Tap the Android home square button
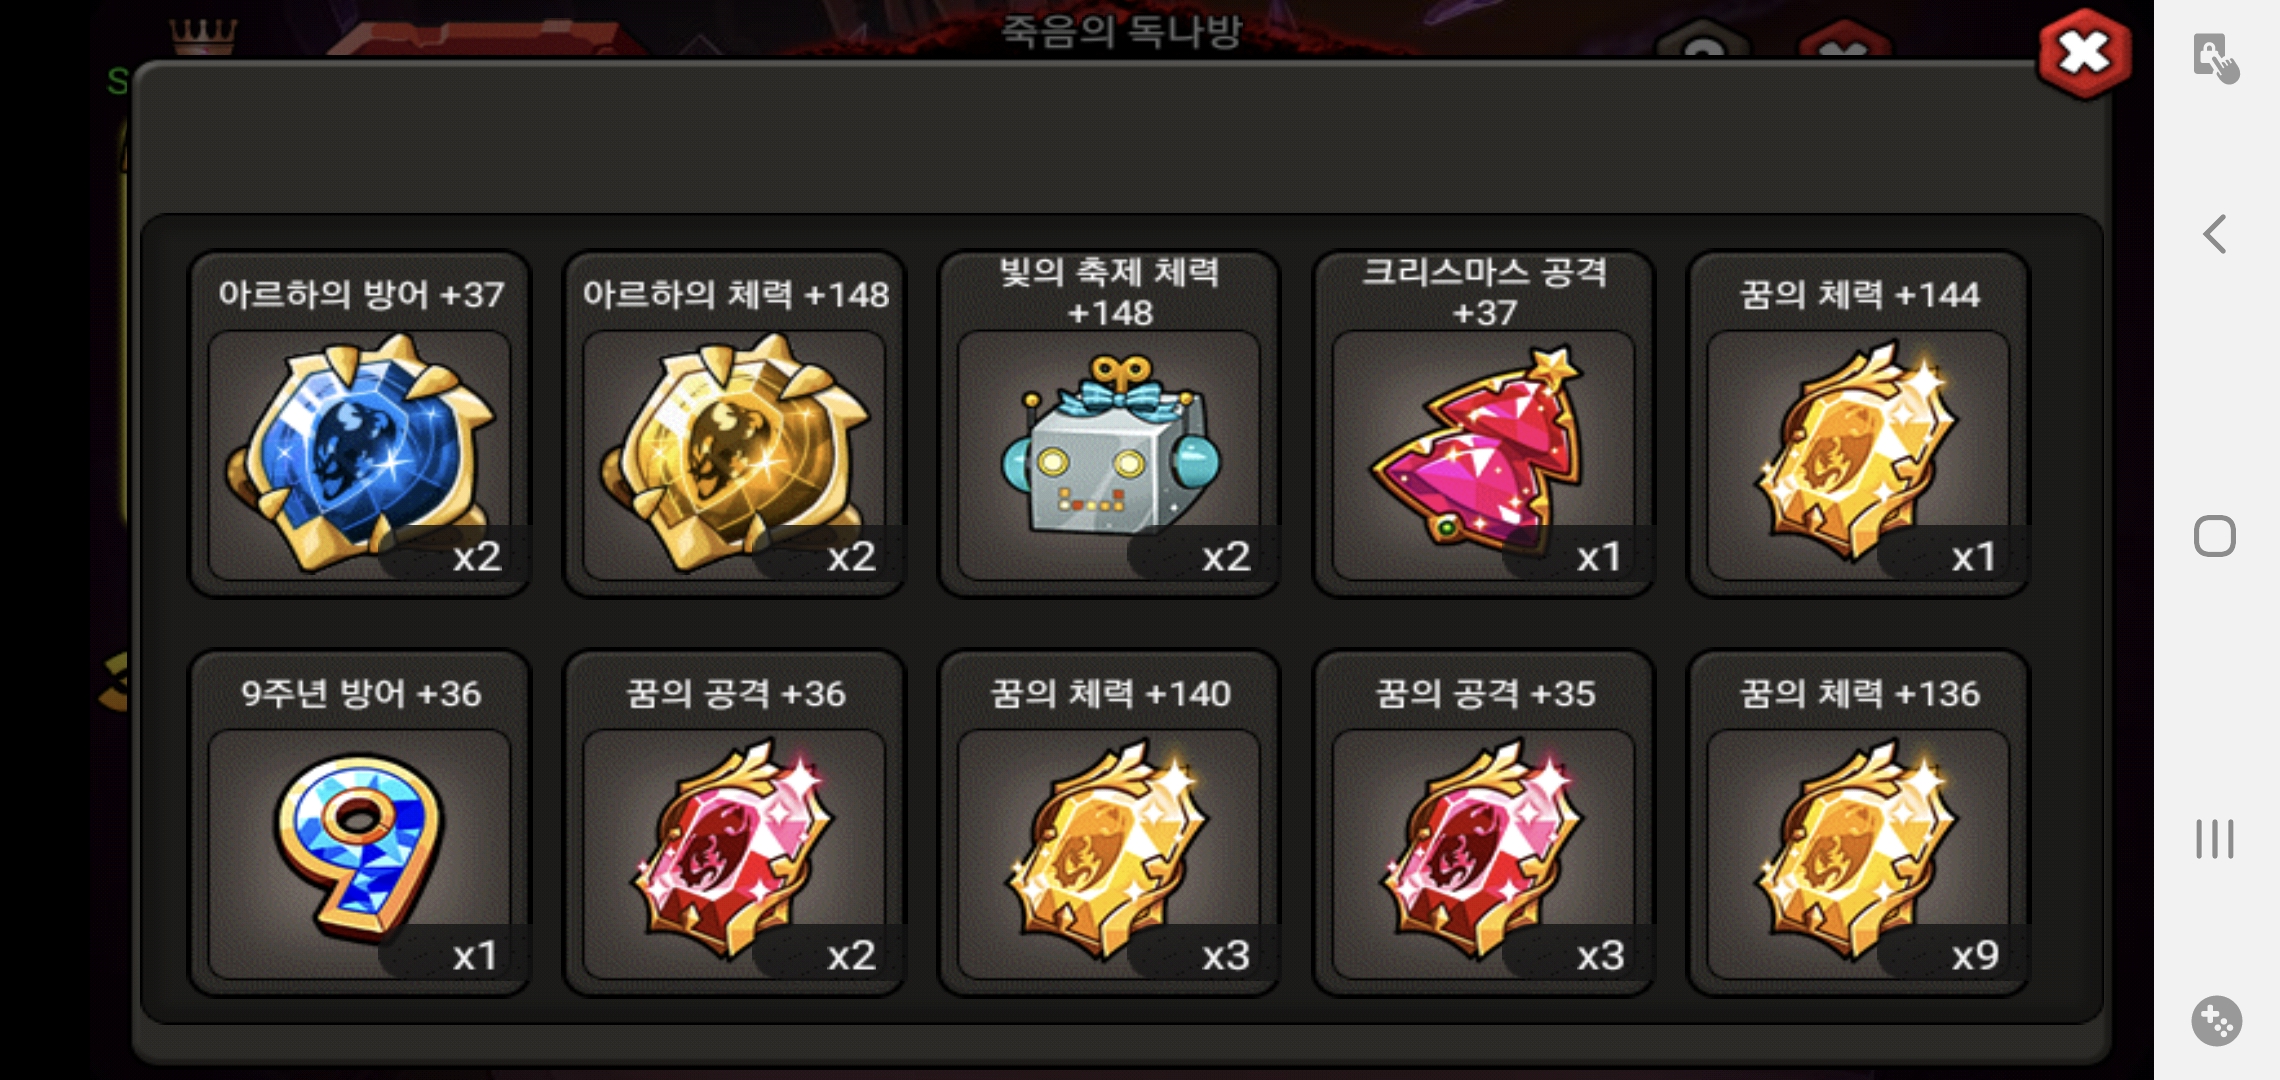 click(2215, 536)
